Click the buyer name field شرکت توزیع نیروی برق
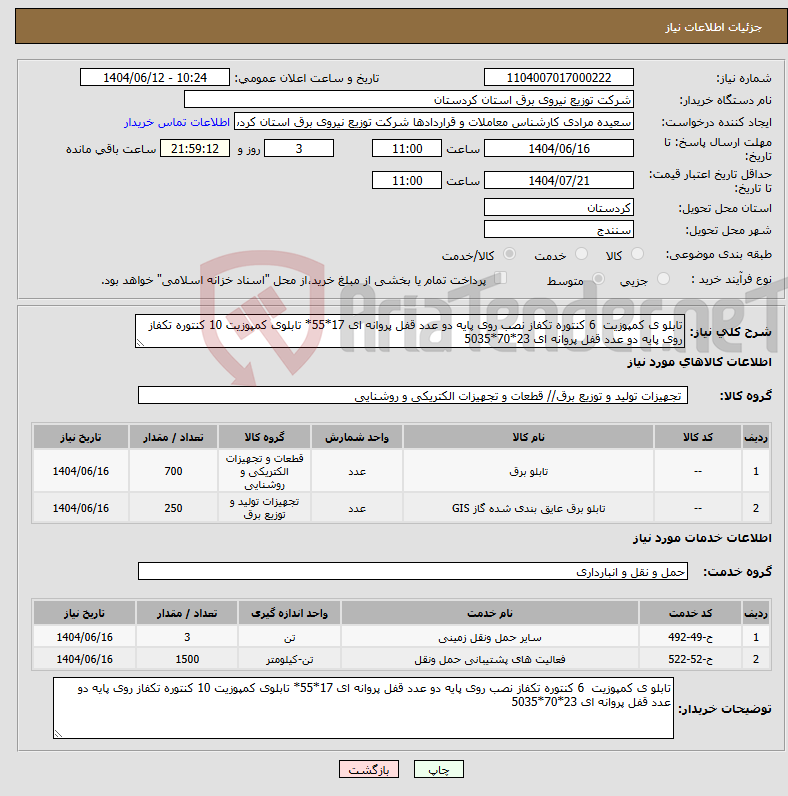 (409, 100)
